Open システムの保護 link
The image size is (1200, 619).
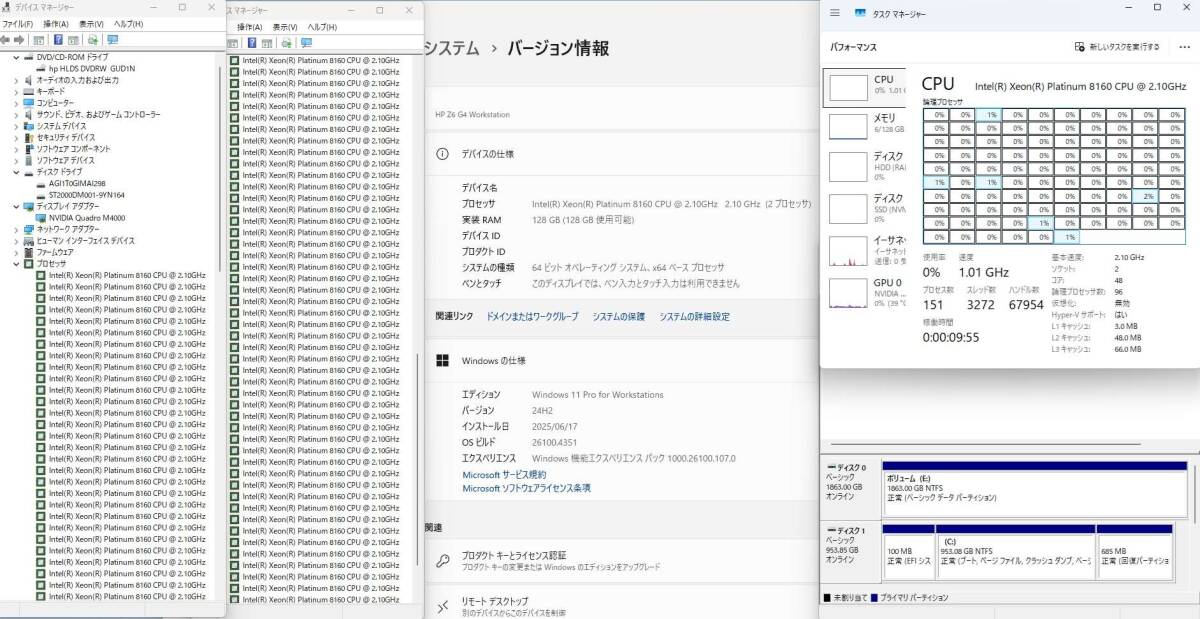click(x=618, y=317)
